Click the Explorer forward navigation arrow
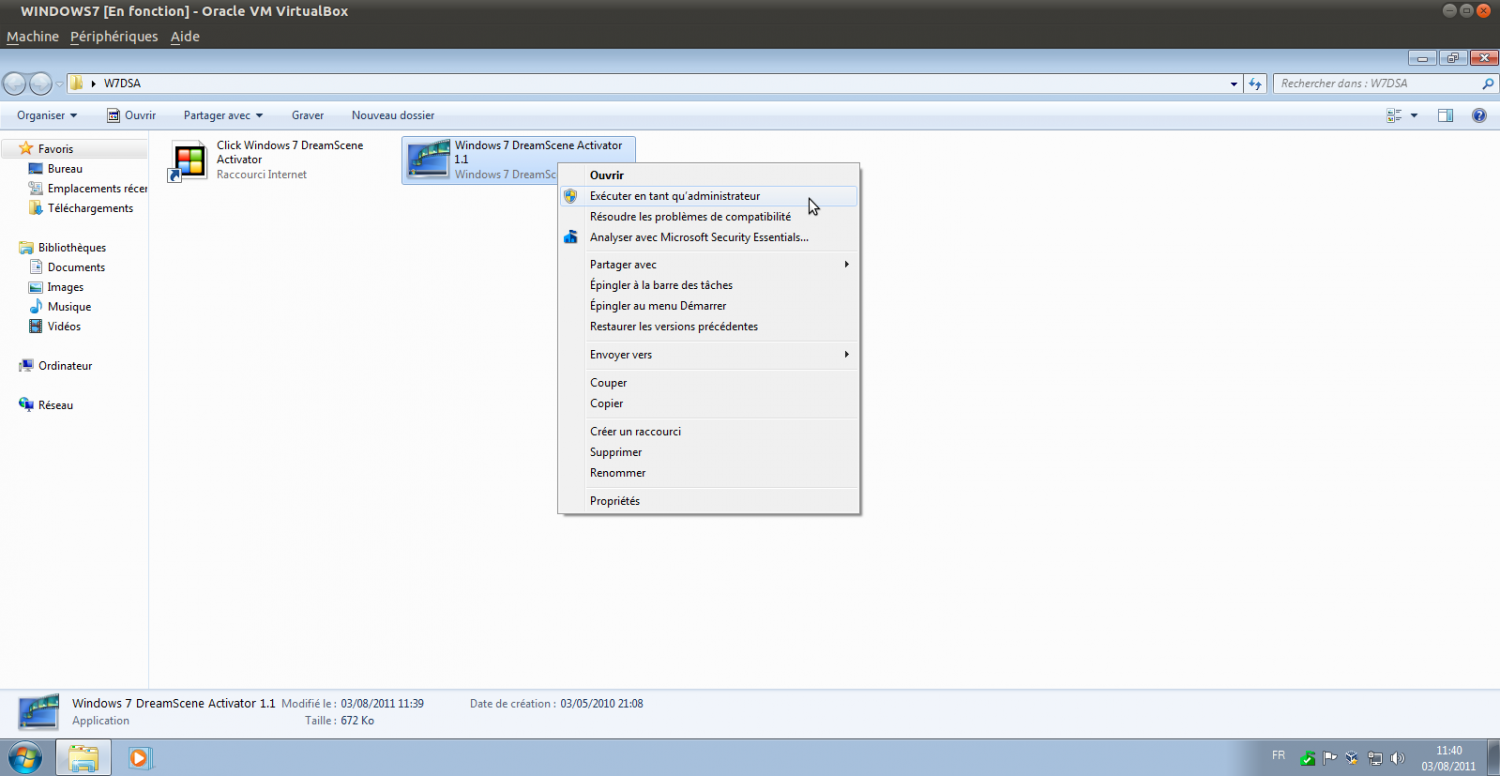This screenshot has width=1500, height=776. point(41,83)
